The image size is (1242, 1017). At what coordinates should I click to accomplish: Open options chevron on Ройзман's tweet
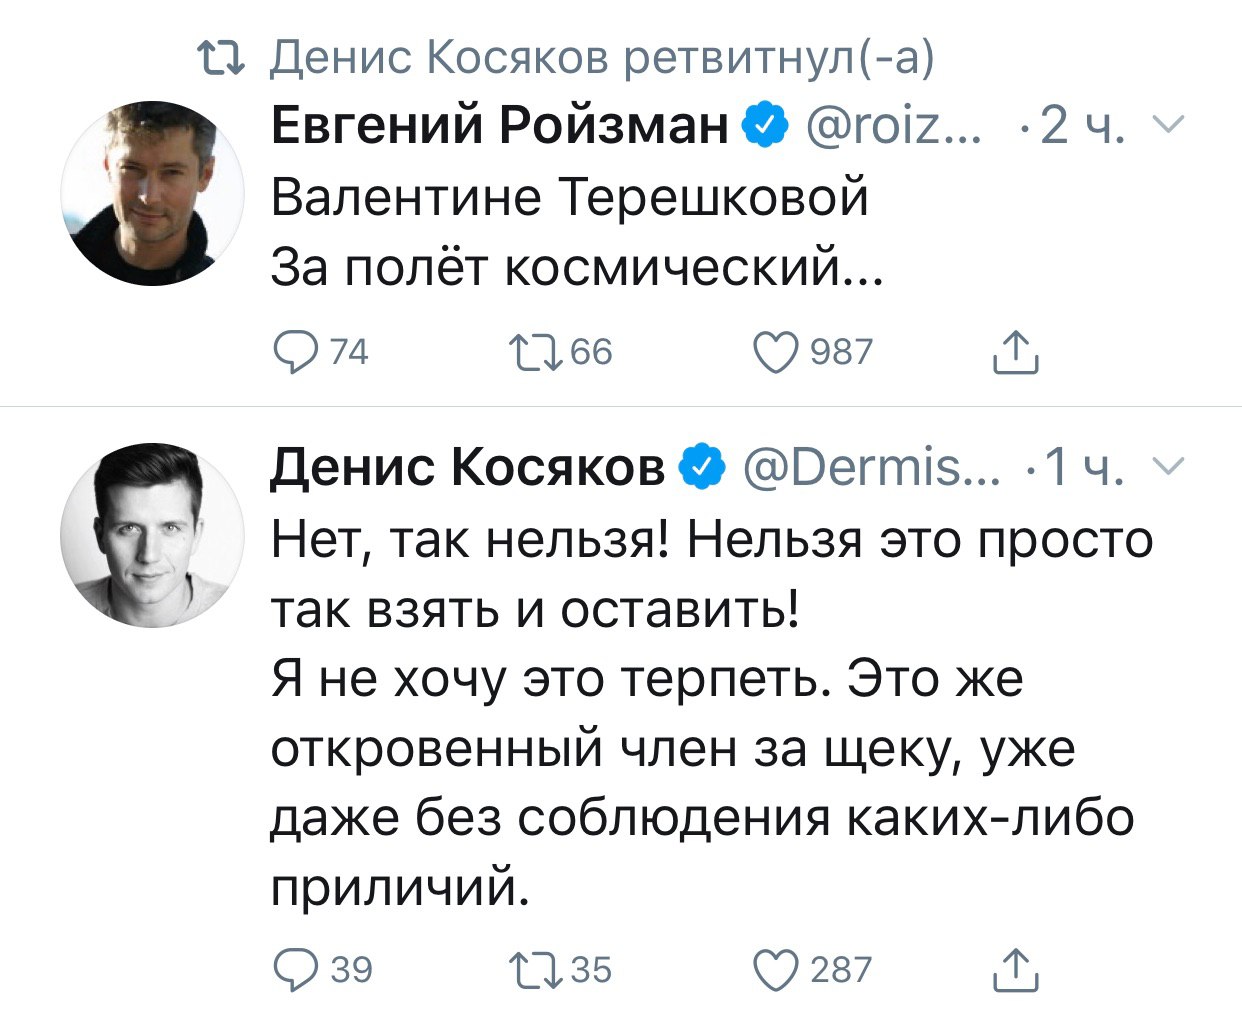[1168, 125]
